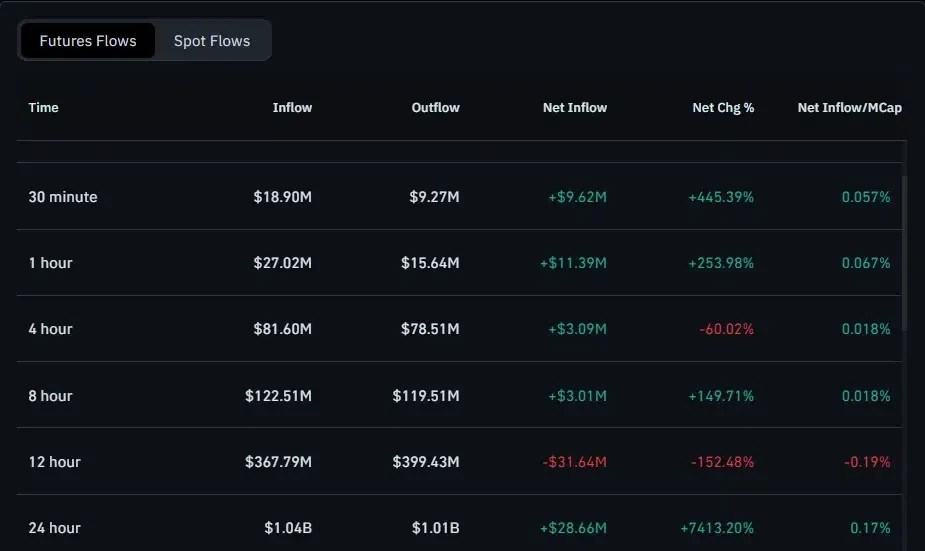The height and width of the screenshot is (551, 925).
Task: Click the Net Inflow column header
Action: click(575, 107)
